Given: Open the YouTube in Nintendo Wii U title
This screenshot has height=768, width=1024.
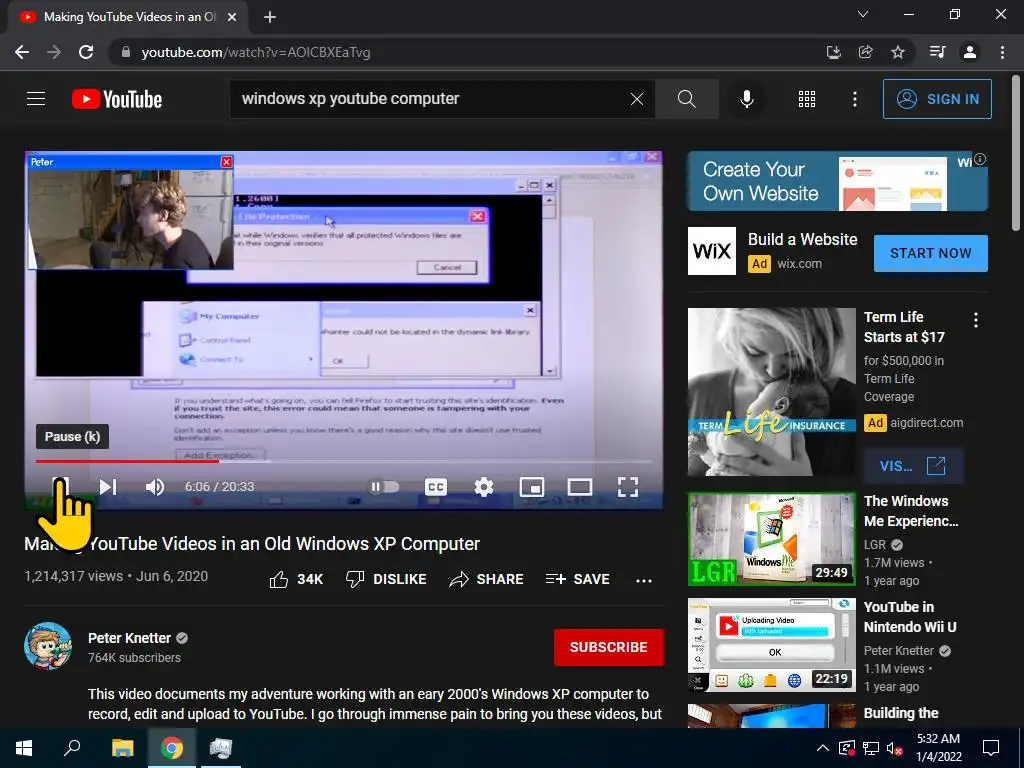Looking at the screenshot, I should coord(910,617).
